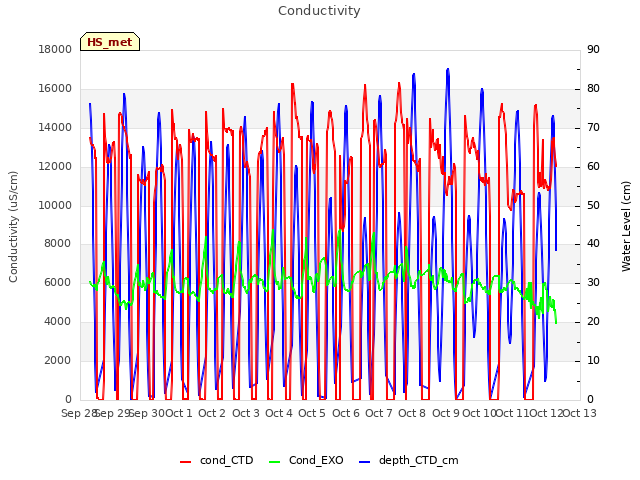Click the 20 right axis tick label
The width and height of the screenshot is (640, 480).
point(593,322)
